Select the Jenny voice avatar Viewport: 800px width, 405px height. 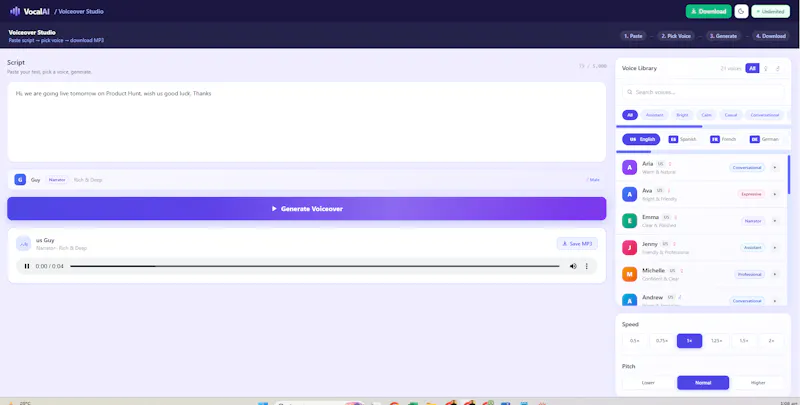click(630, 247)
